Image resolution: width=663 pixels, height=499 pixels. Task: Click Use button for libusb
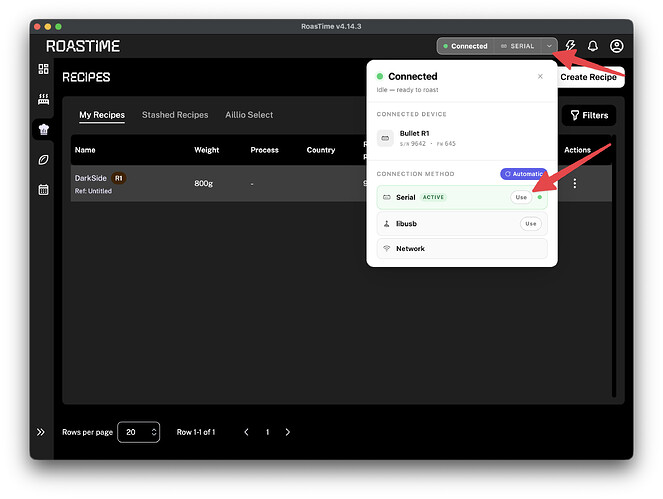pos(531,224)
